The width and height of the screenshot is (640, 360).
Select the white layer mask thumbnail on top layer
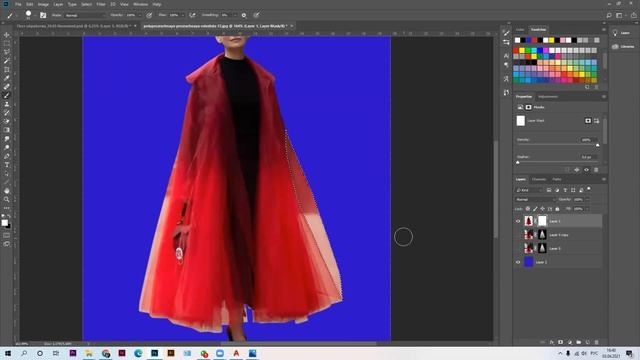tap(542, 221)
